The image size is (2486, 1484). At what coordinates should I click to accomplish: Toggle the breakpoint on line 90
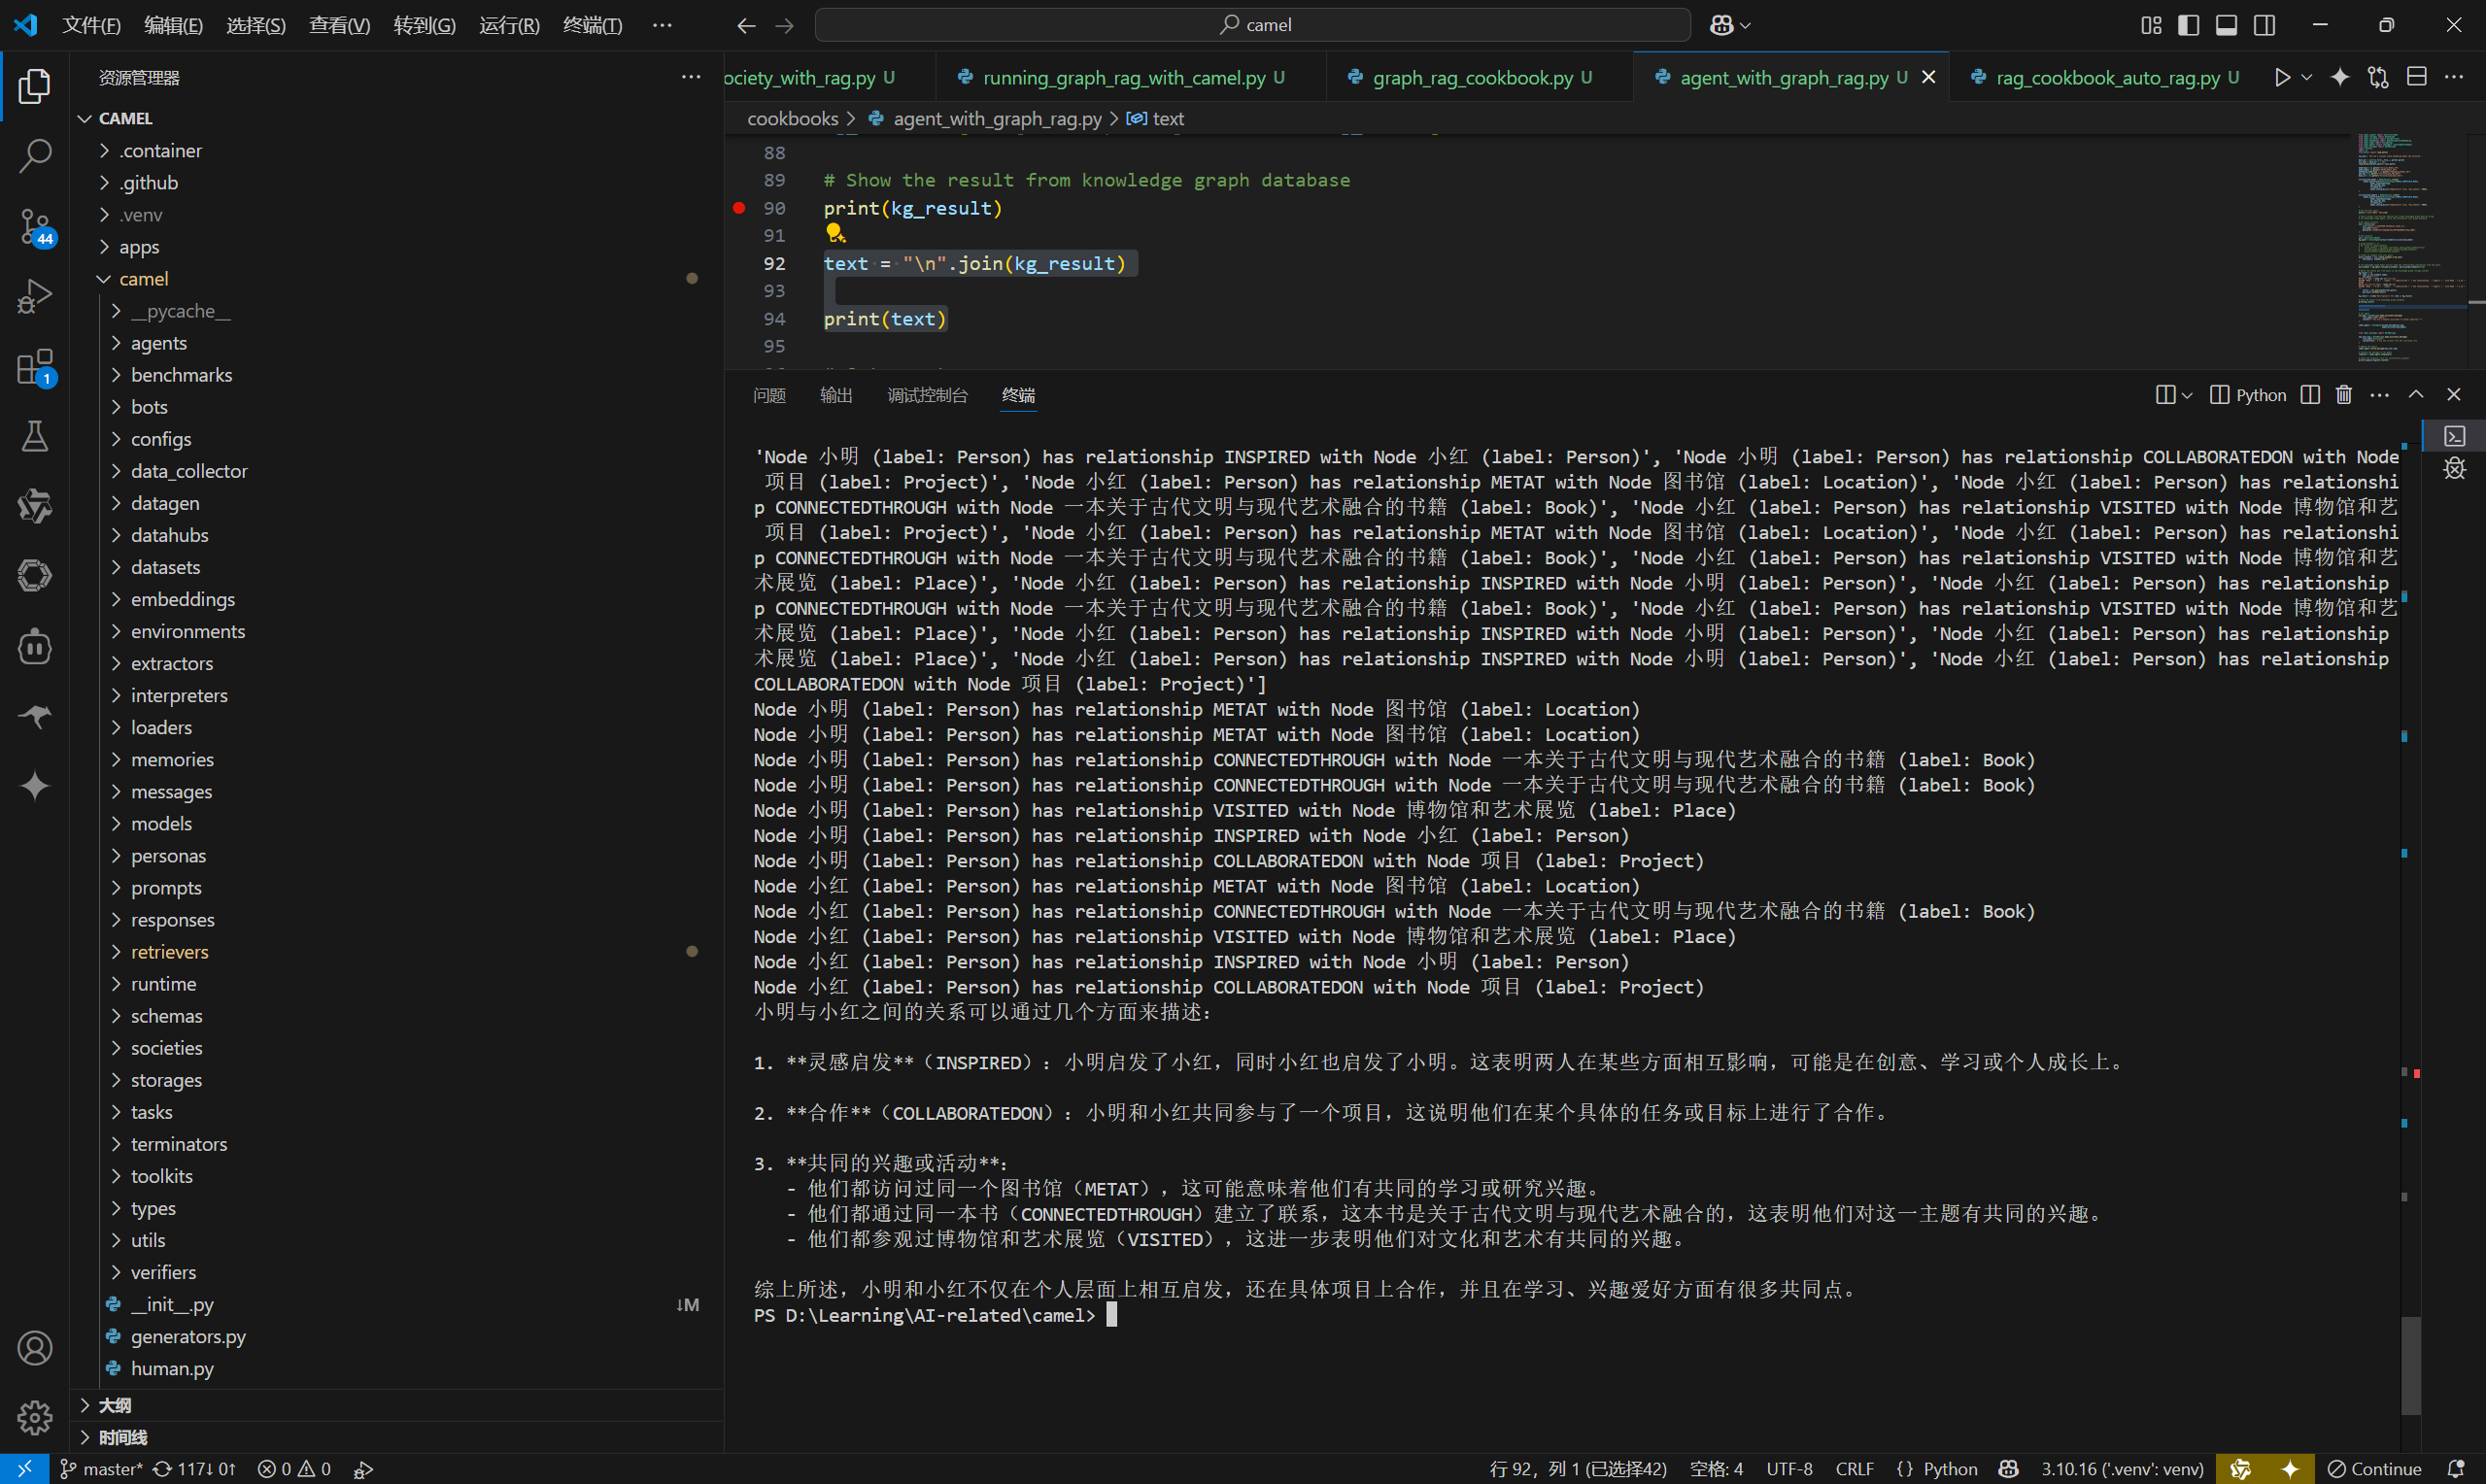[x=739, y=208]
